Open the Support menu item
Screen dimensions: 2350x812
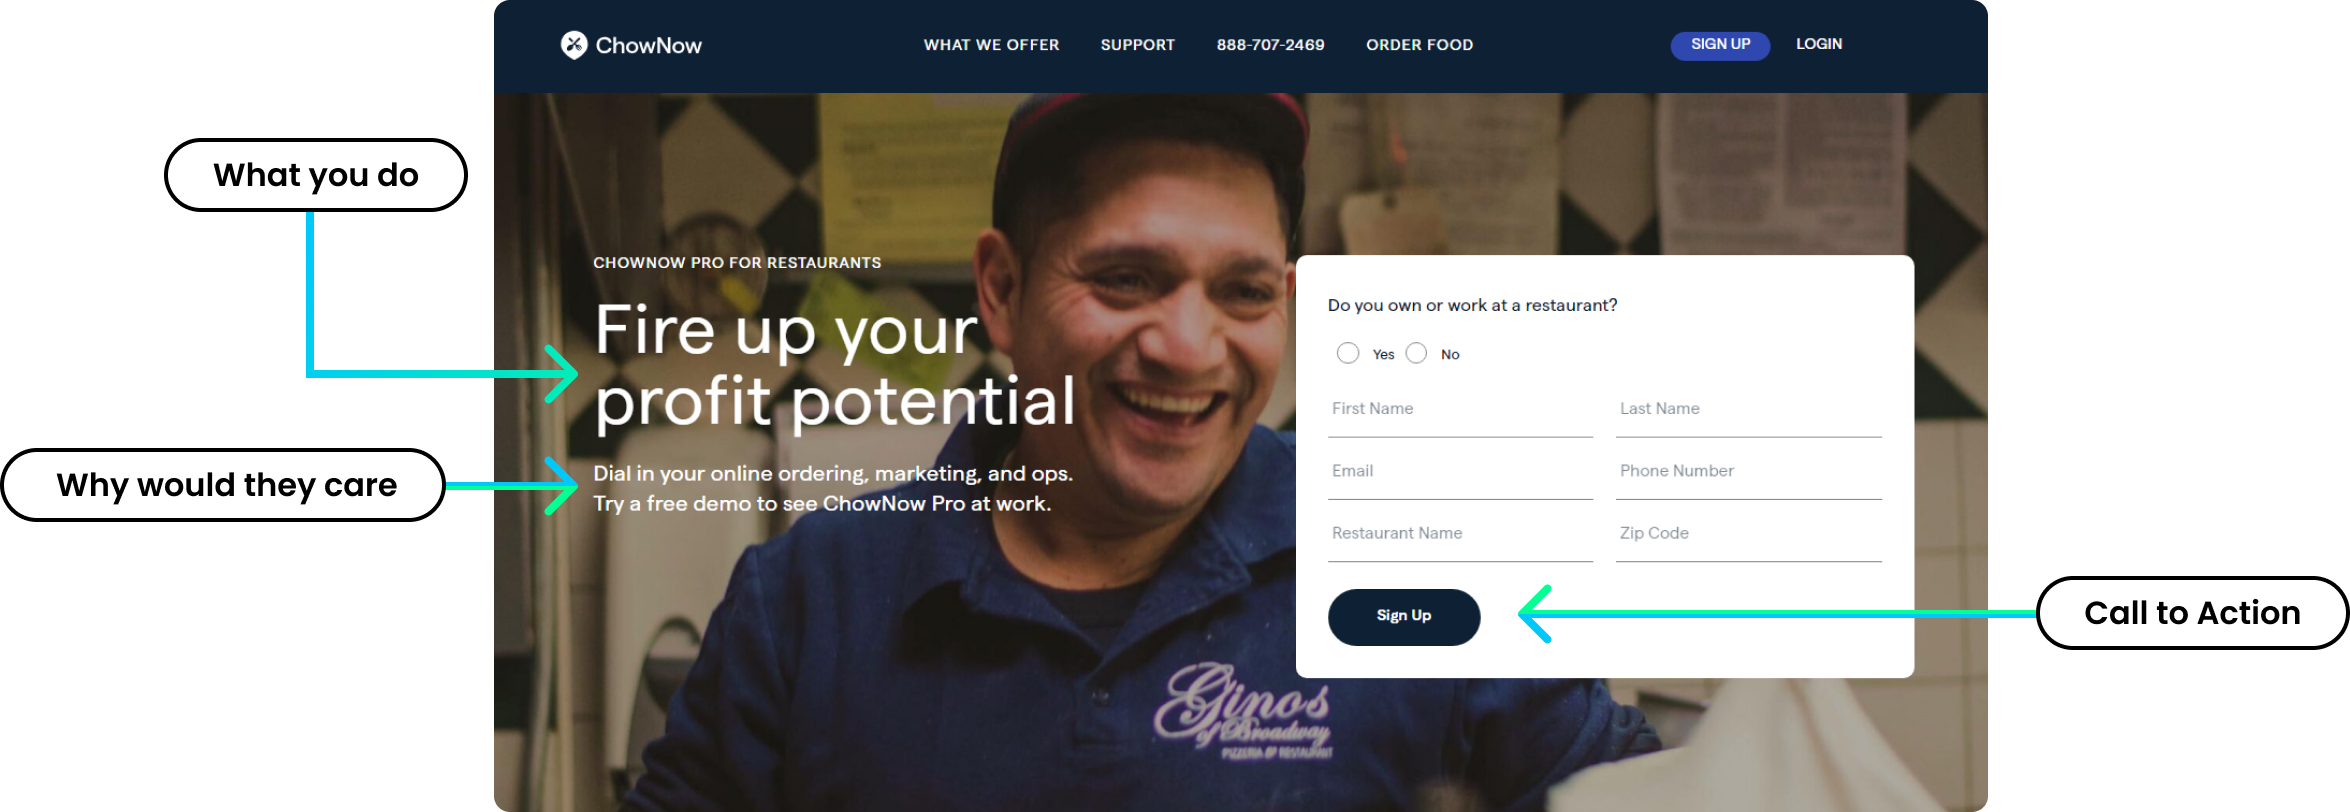(1138, 45)
